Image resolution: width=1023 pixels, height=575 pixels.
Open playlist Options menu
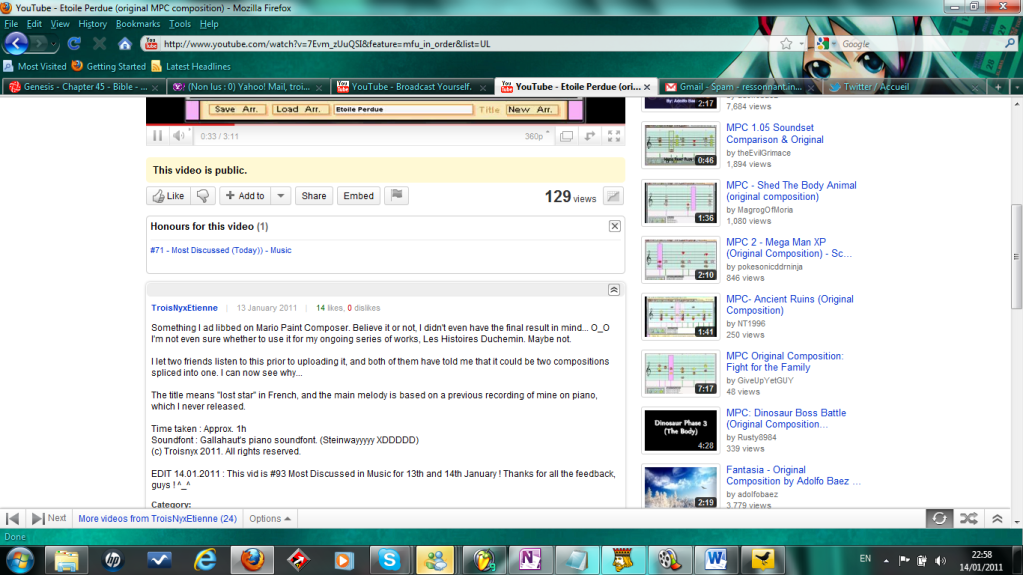coord(269,518)
